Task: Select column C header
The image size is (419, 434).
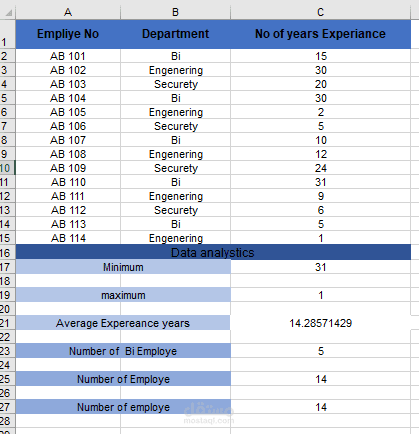Action: coord(320,12)
